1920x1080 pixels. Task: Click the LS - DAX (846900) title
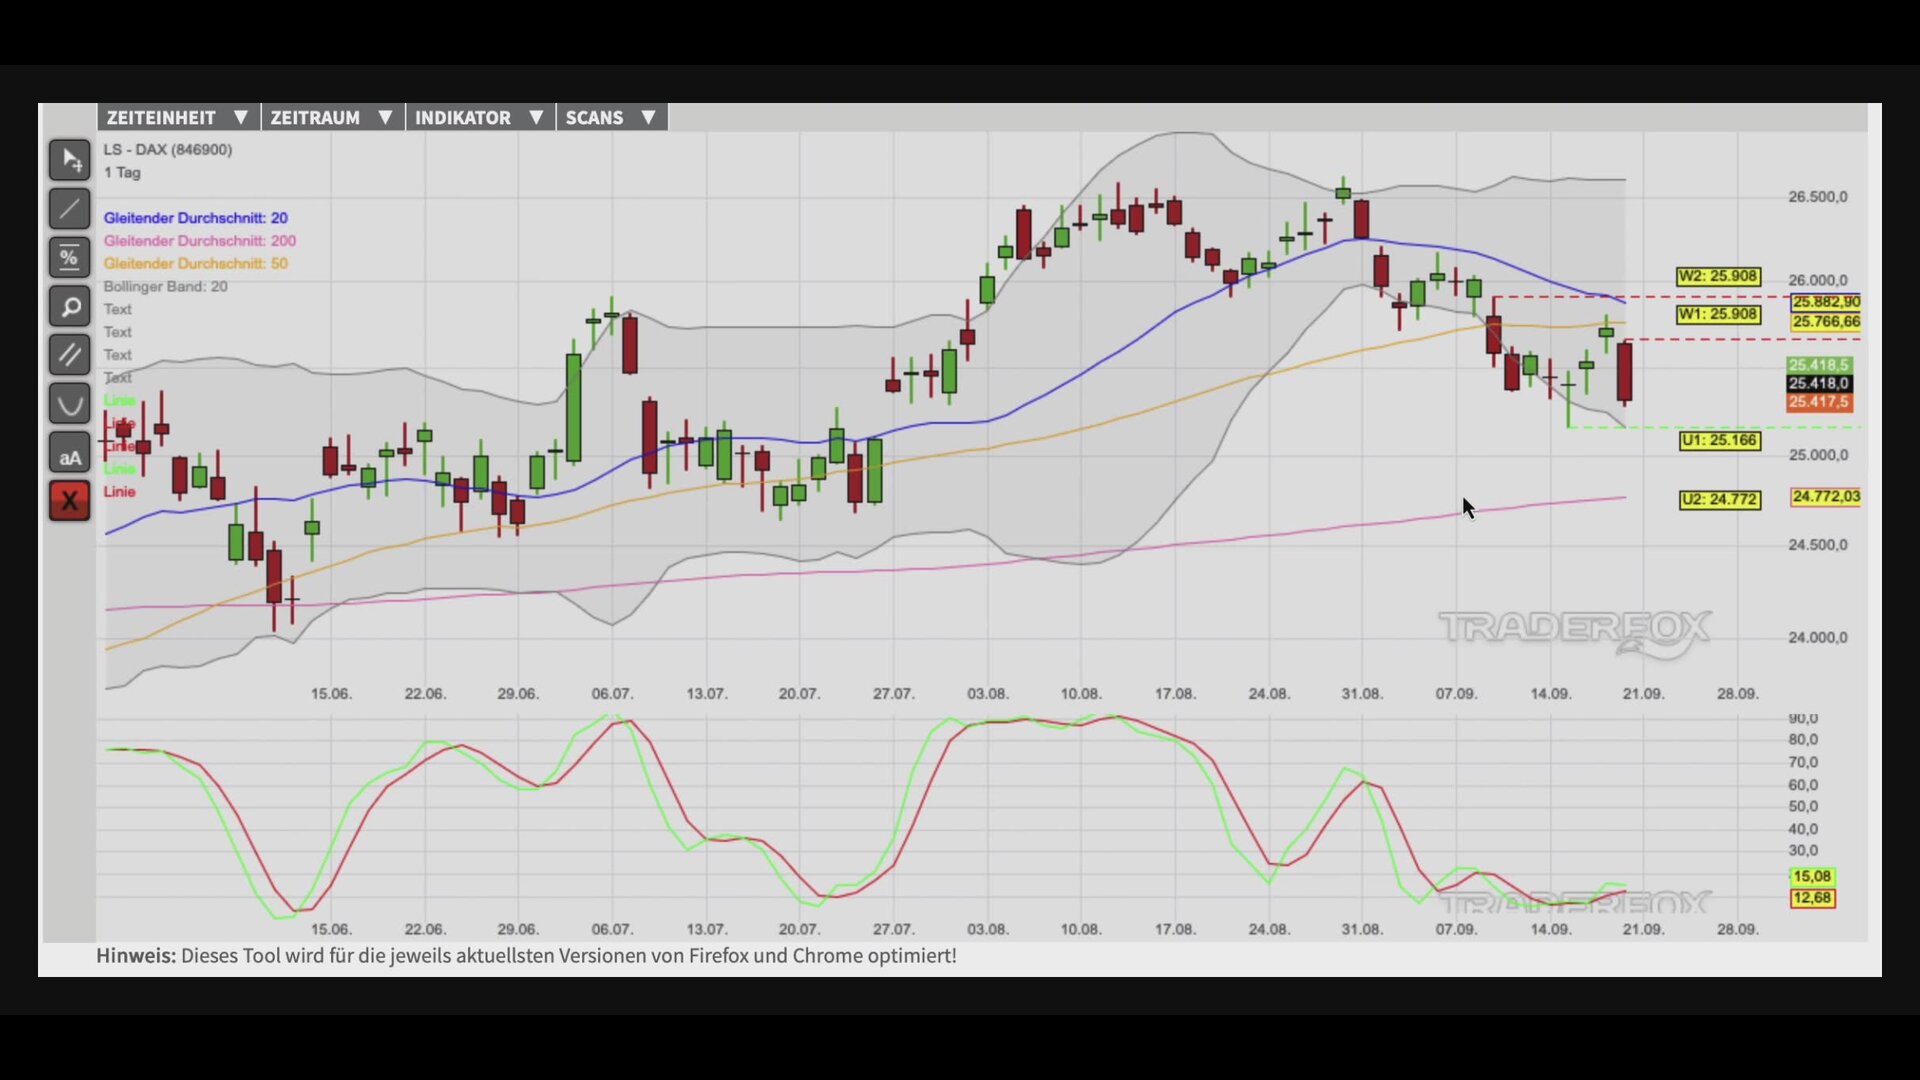[x=167, y=150]
